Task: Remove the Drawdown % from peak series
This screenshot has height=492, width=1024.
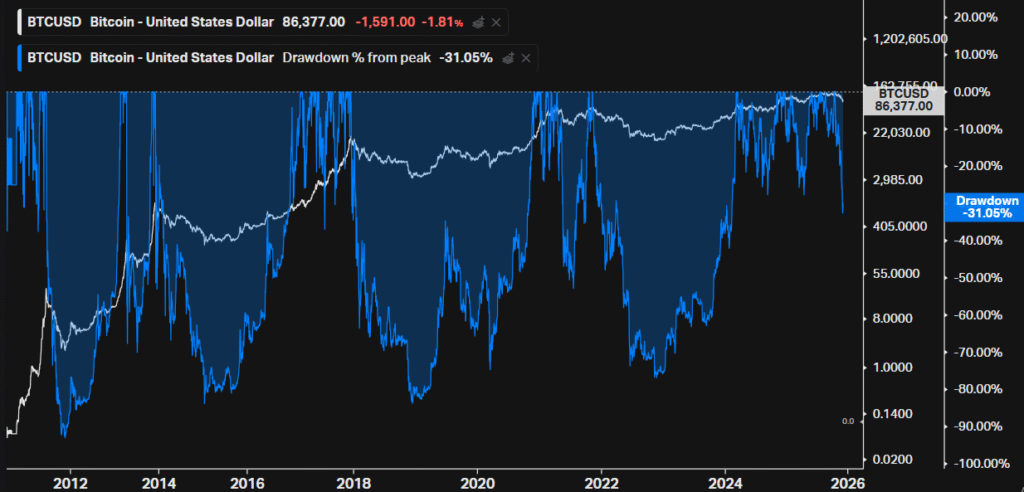Action: click(527, 58)
